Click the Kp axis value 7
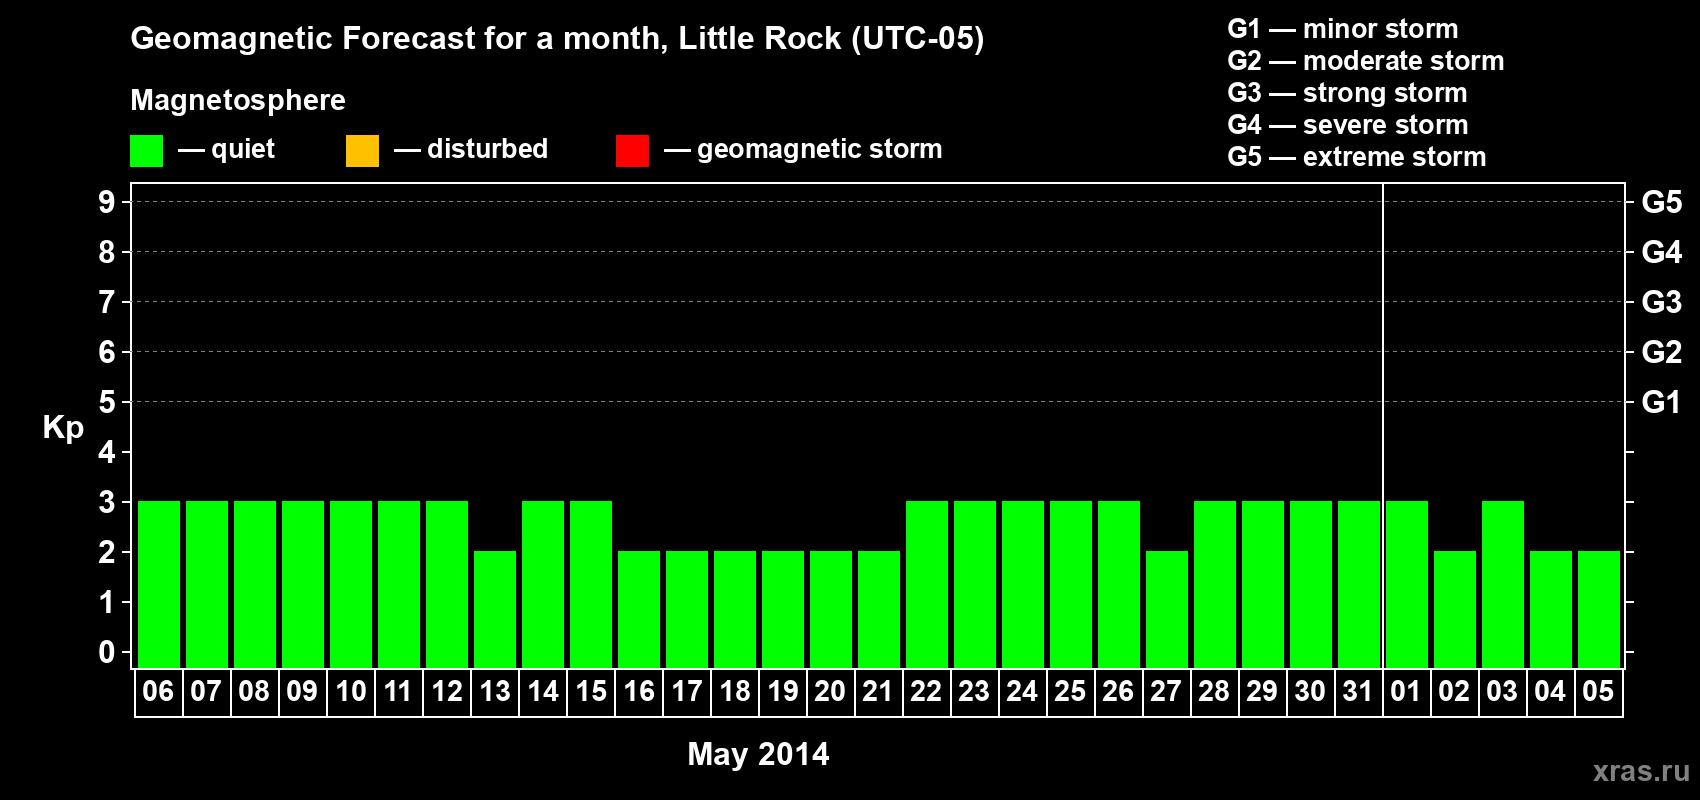1700x800 pixels. coord(107,302)
